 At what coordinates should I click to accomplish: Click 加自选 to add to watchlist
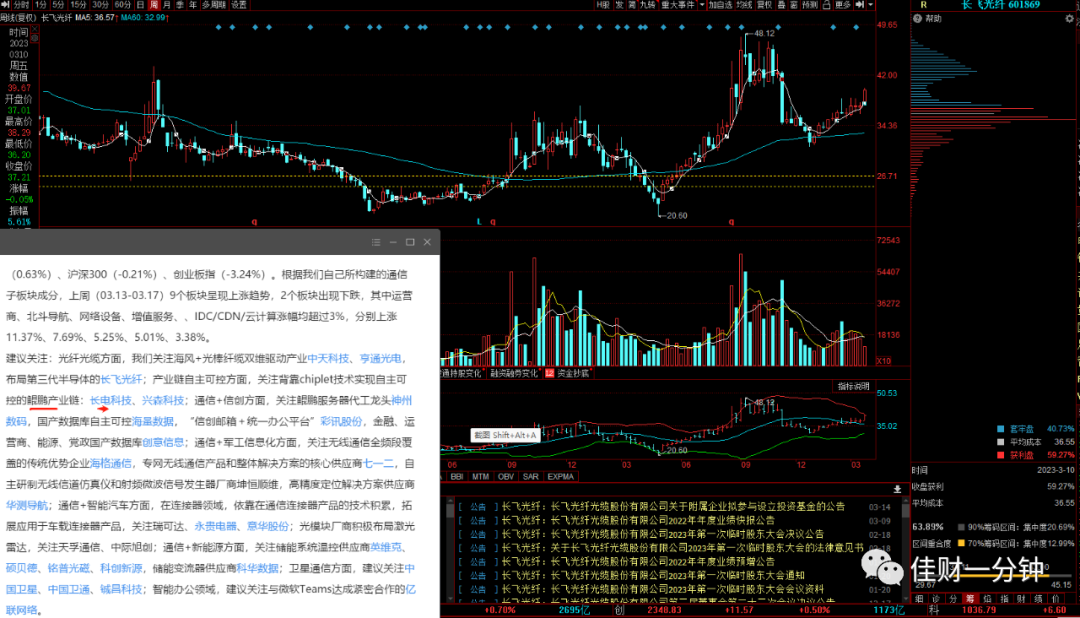click(720, 4)
